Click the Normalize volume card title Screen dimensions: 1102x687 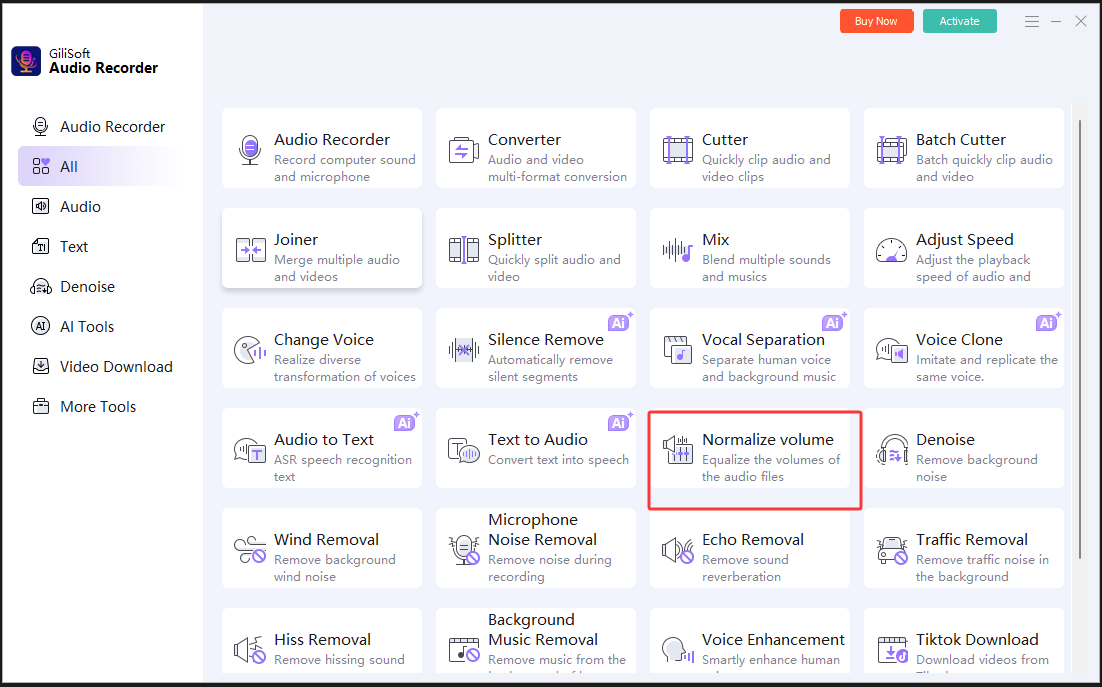click(767, 440)
